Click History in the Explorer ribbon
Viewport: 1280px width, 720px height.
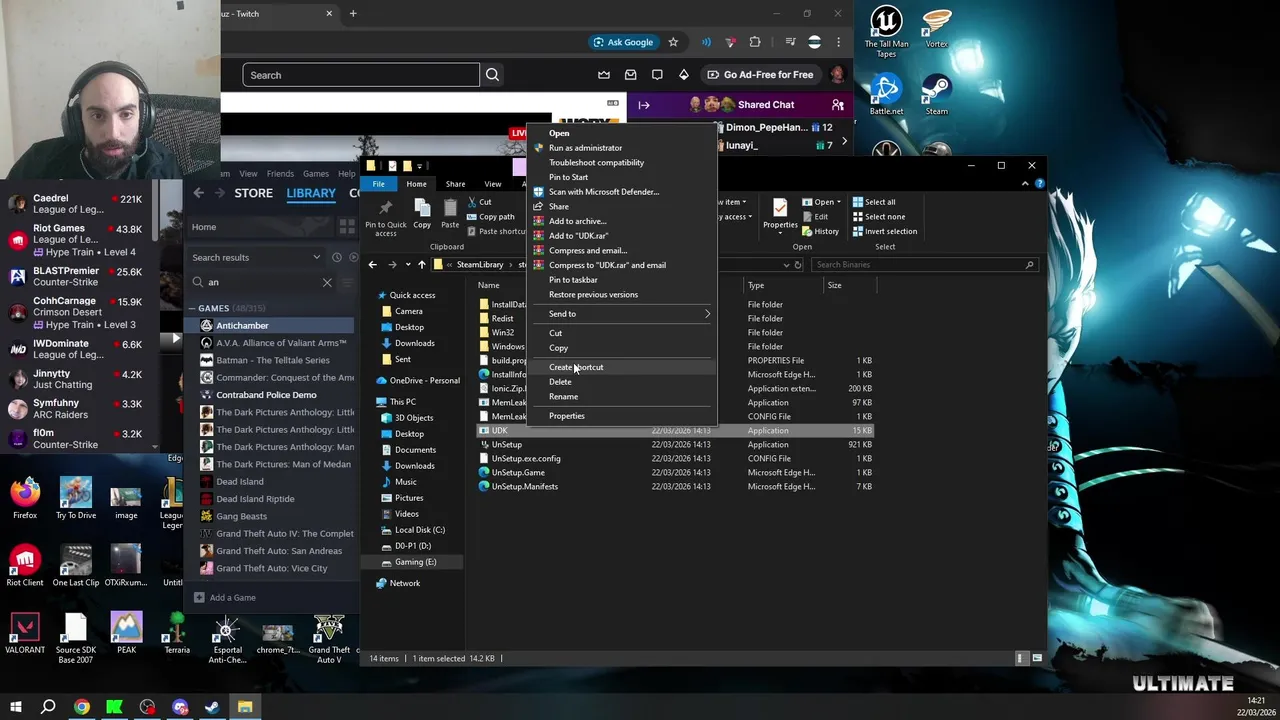820,232
